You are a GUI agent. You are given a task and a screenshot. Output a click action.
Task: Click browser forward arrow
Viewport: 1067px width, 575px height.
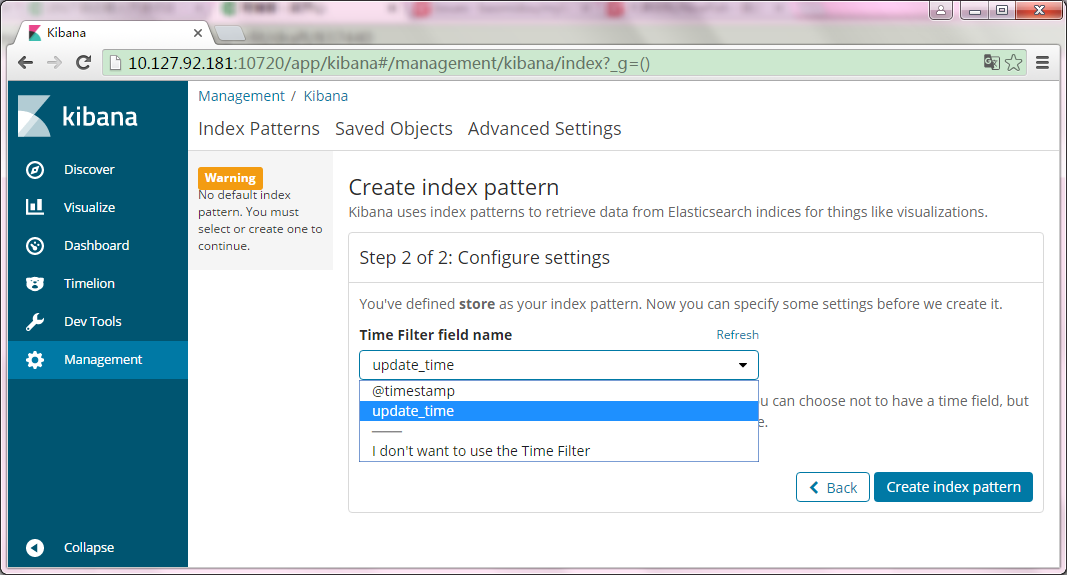click(54, 63)
